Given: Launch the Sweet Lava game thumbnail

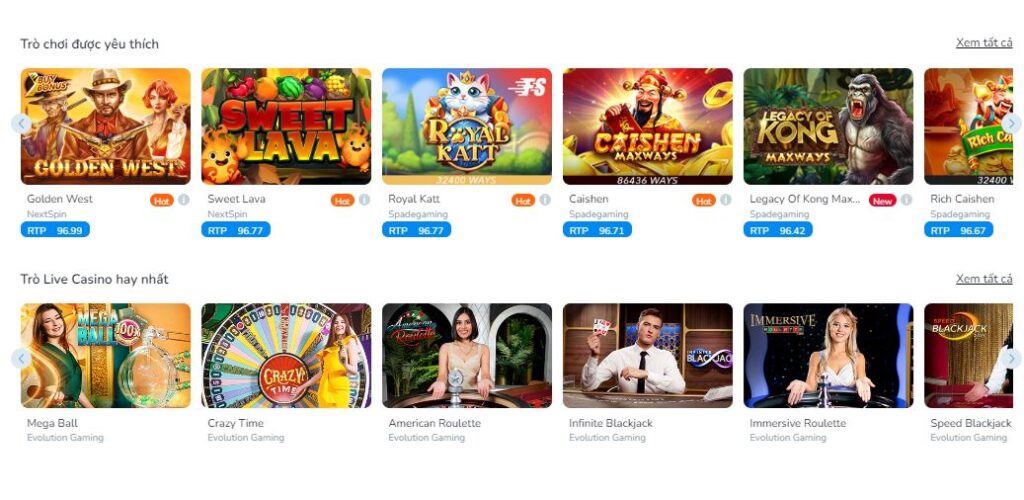Looking at the screenshot, I should point(286,127).
